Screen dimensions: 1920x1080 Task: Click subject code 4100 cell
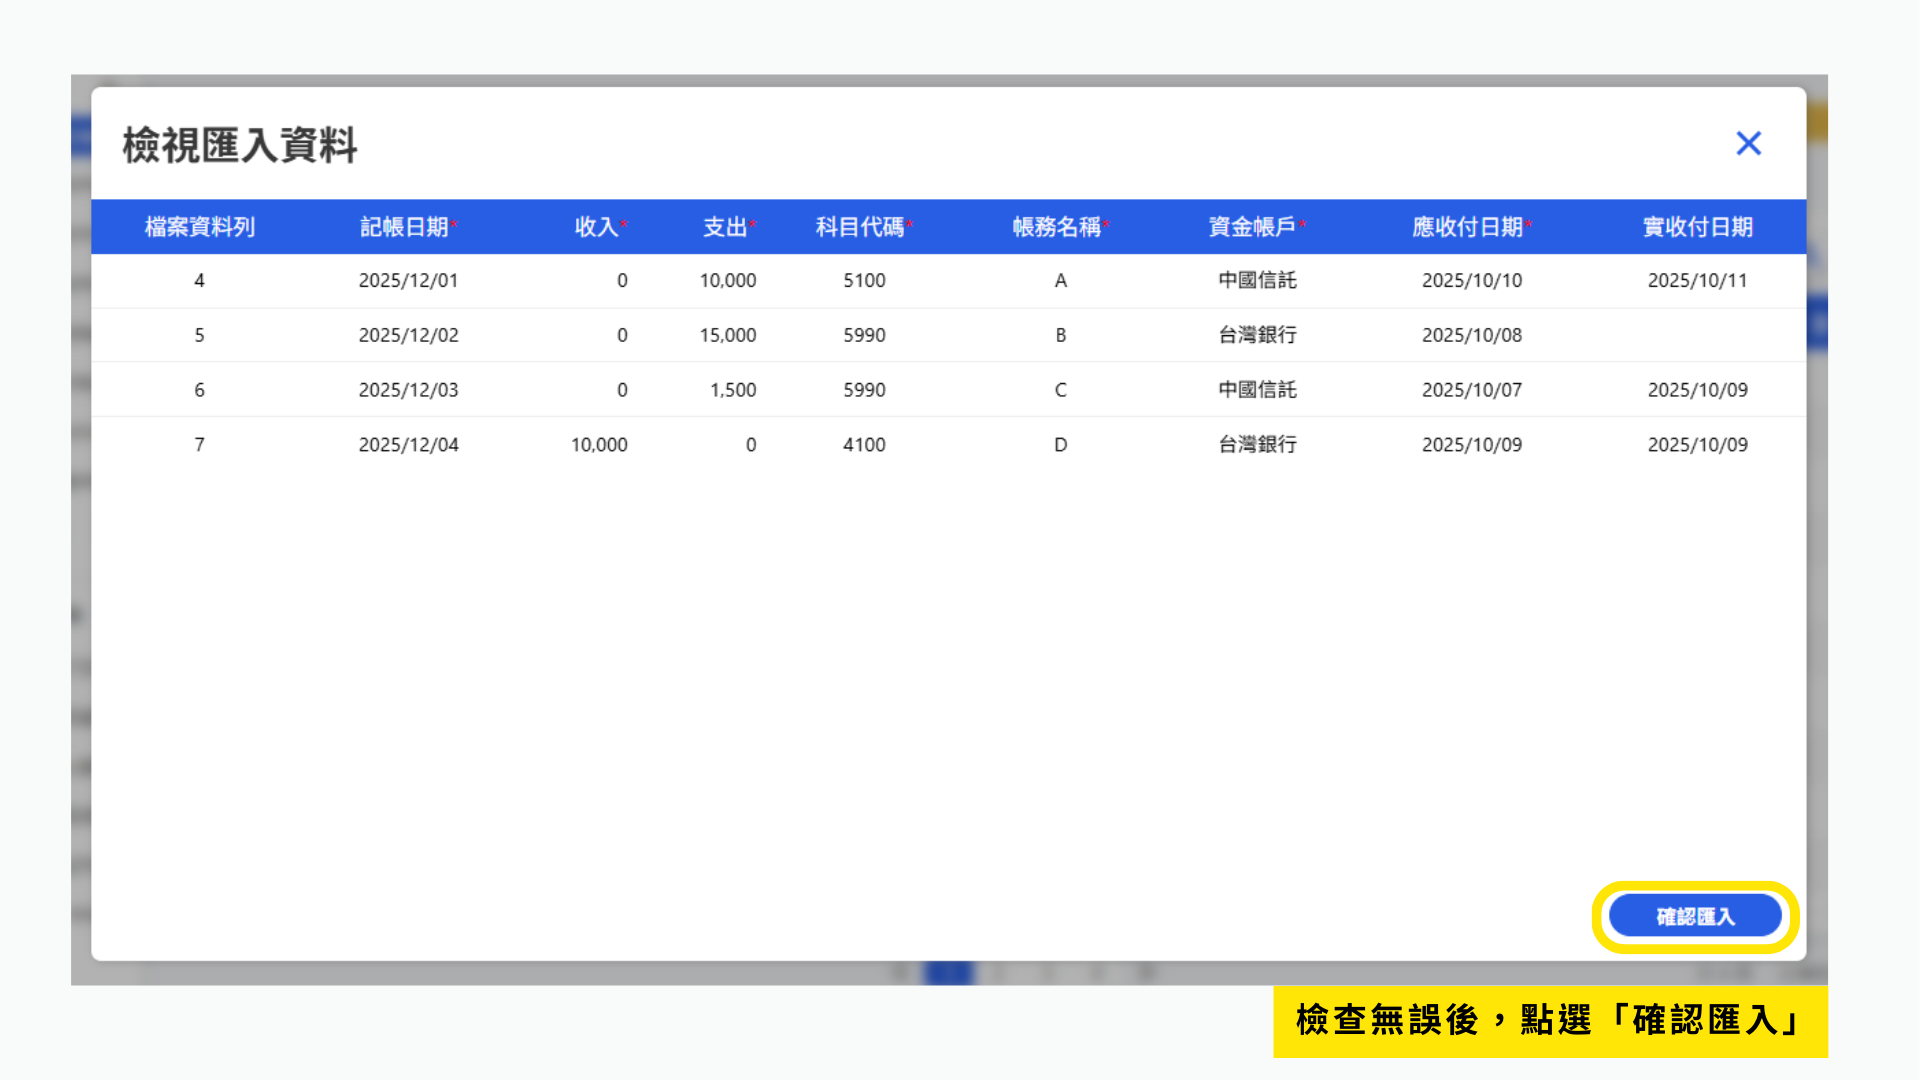click(864, 445)
